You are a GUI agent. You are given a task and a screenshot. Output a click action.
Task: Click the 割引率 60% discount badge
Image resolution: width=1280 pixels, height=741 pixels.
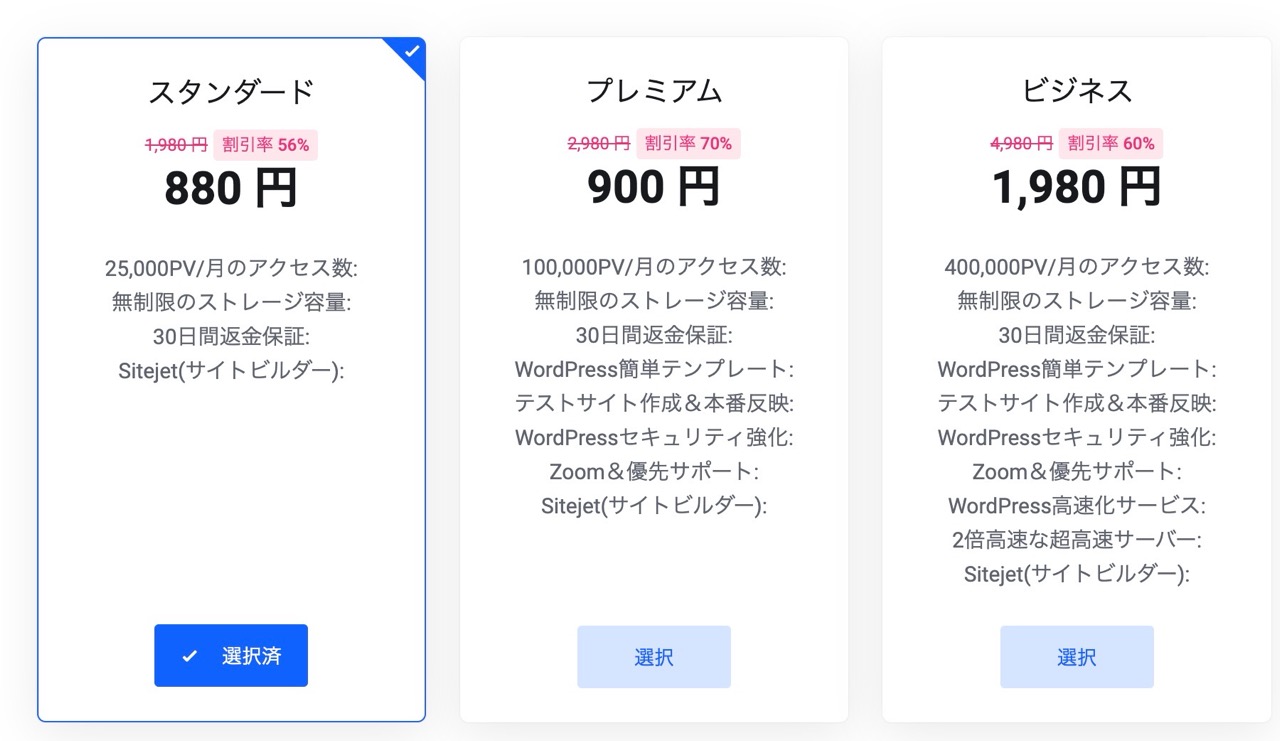point(1110,144)
